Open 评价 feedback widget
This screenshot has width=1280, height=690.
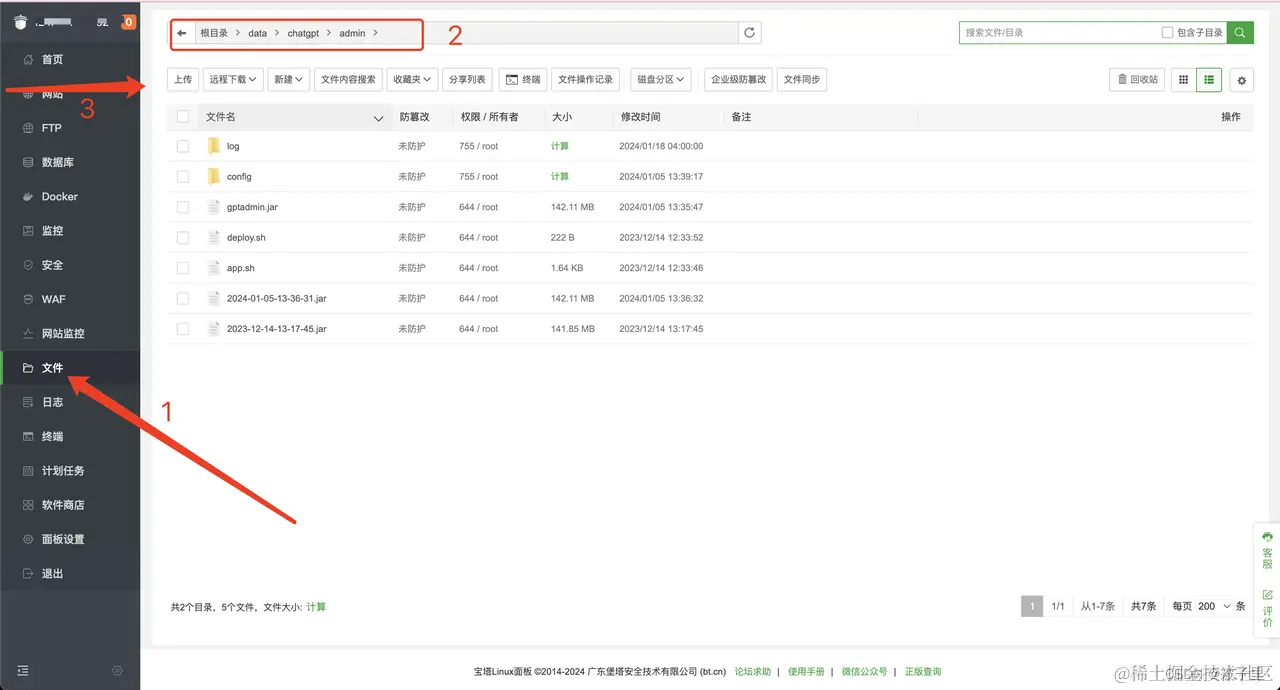[1267, 609]
